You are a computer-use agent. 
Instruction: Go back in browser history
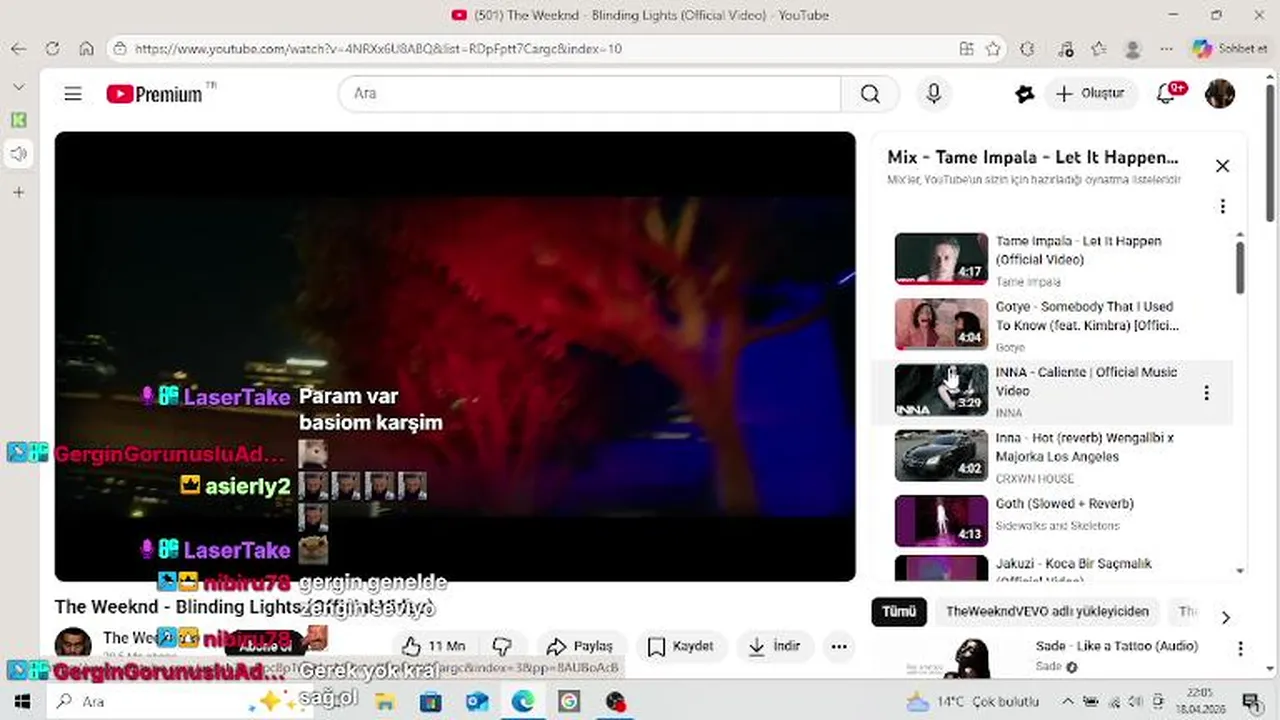tap(18, 48)
